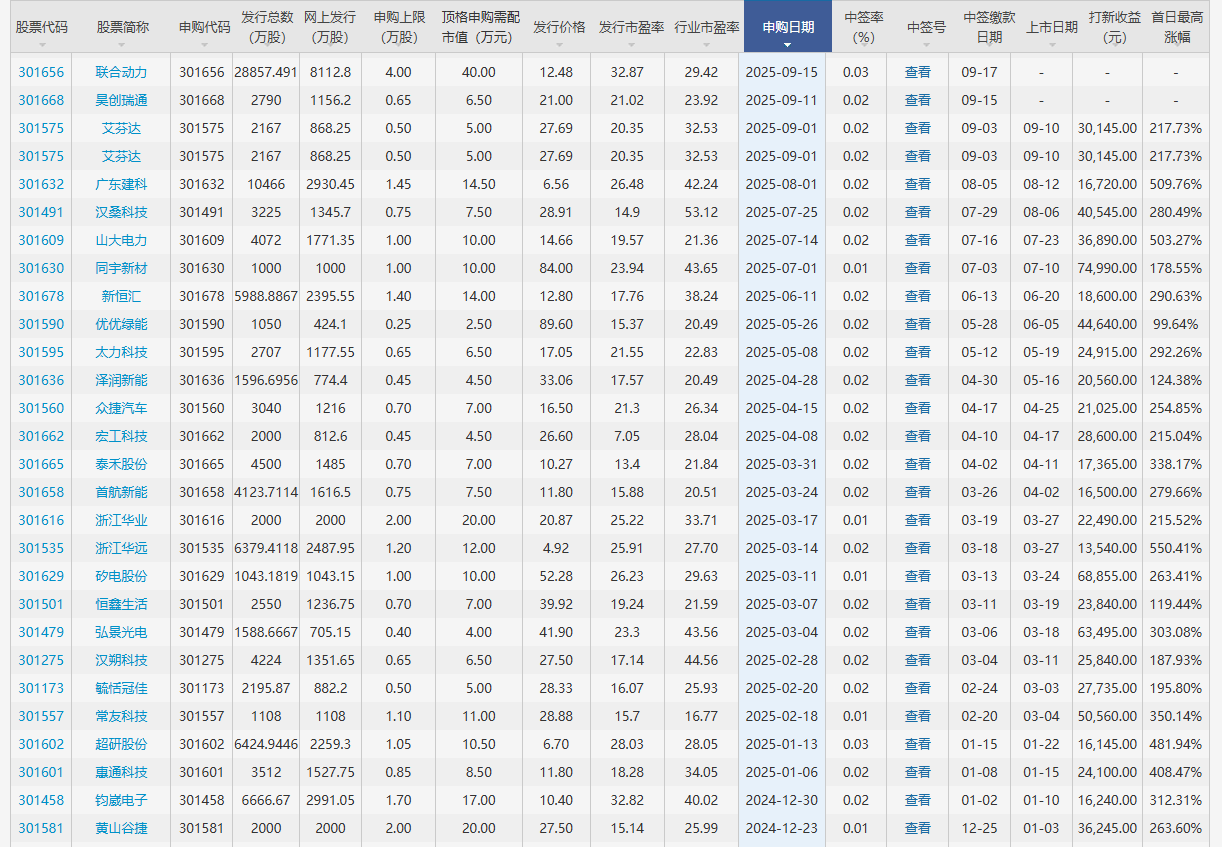Click 查看 in the 恒鑫生活 row

(x=918, y=604)
